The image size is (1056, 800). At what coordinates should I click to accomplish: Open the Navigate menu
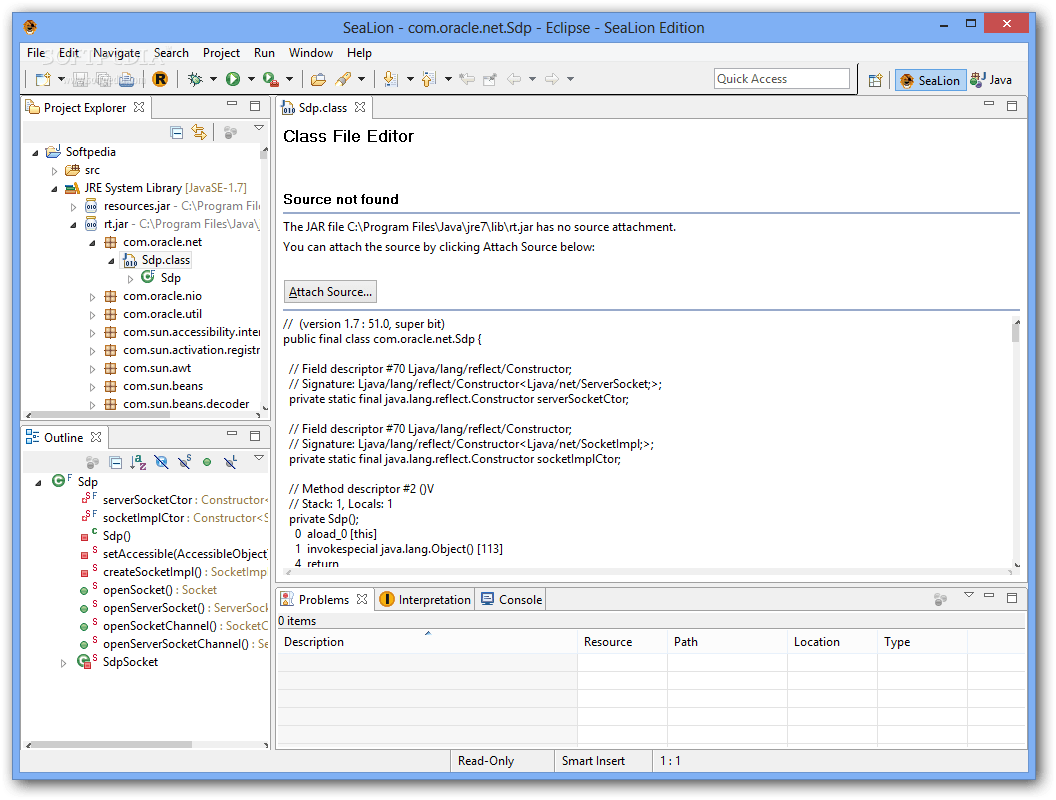click(117, 53)
